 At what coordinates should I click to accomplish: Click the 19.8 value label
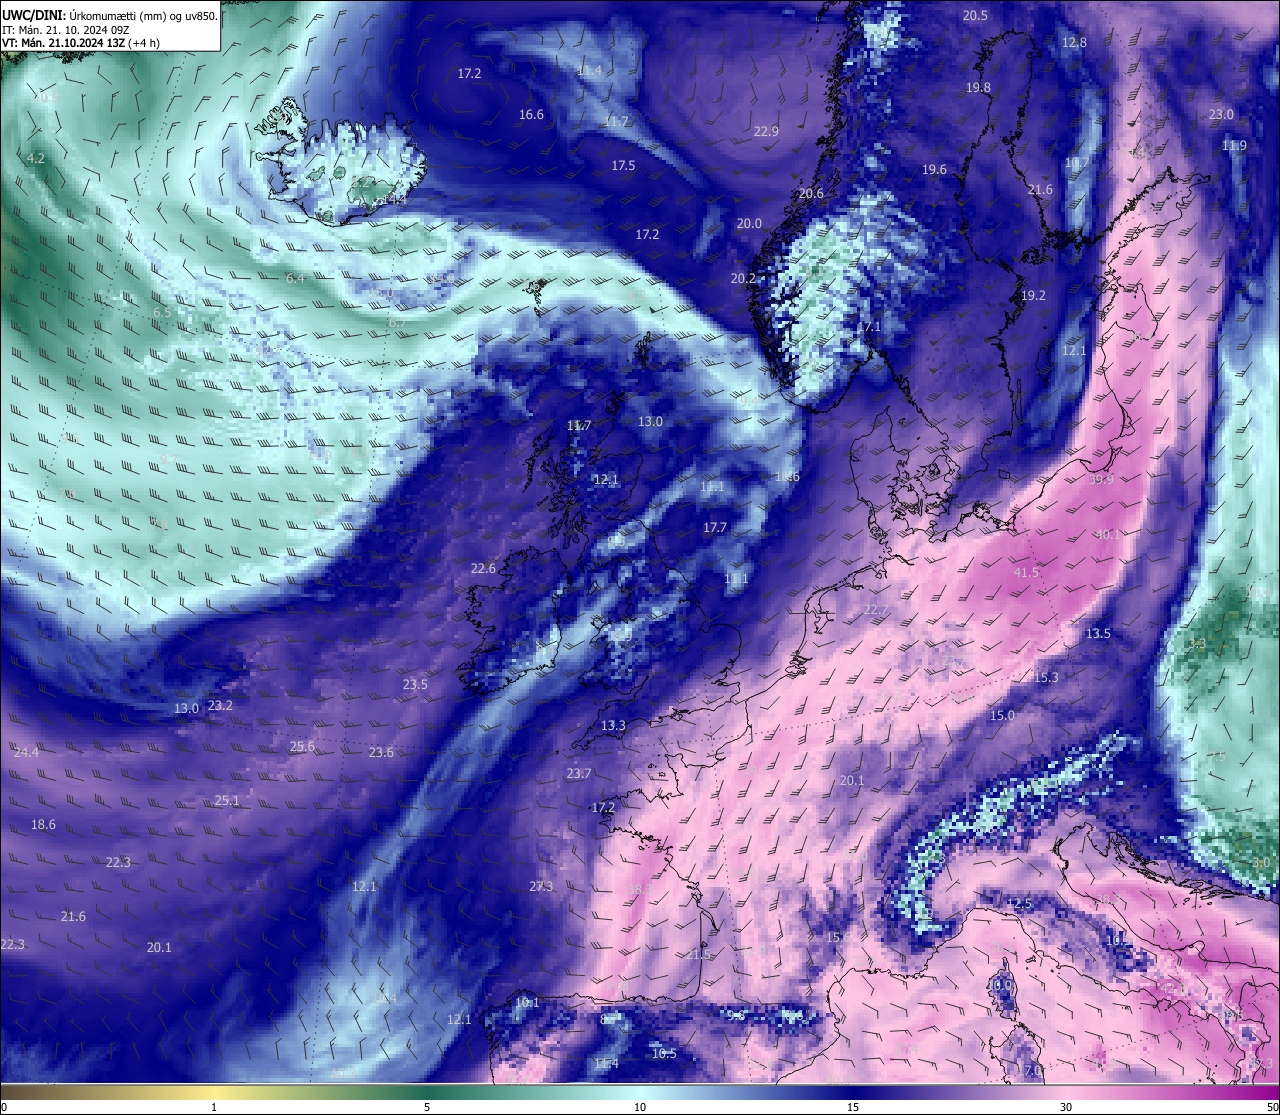(978, 87)
